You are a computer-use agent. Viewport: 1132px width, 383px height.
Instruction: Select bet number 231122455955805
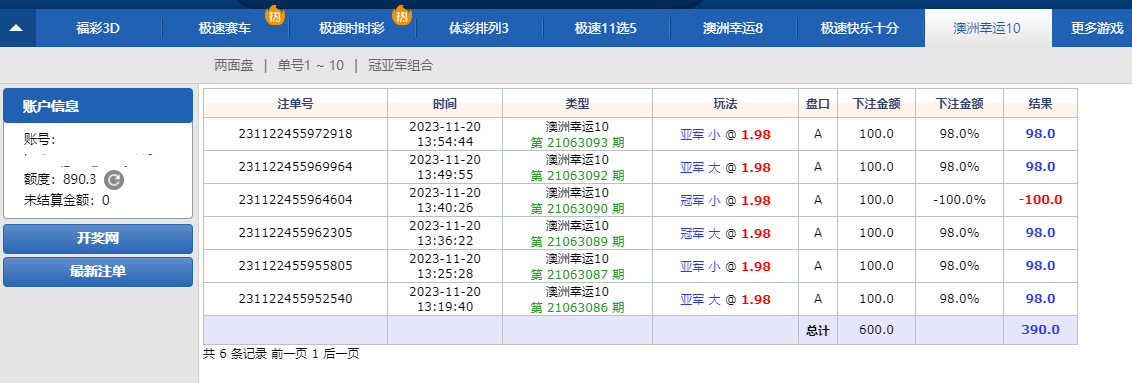pyautogui.click(x=295, y=266)
